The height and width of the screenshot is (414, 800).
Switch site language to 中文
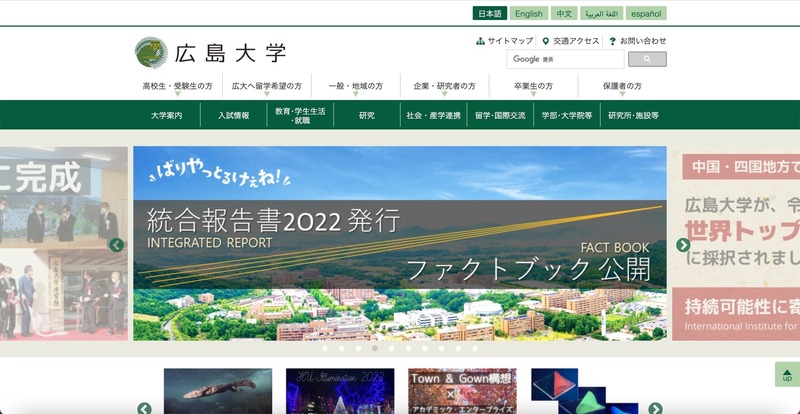(x=564, y=14)
